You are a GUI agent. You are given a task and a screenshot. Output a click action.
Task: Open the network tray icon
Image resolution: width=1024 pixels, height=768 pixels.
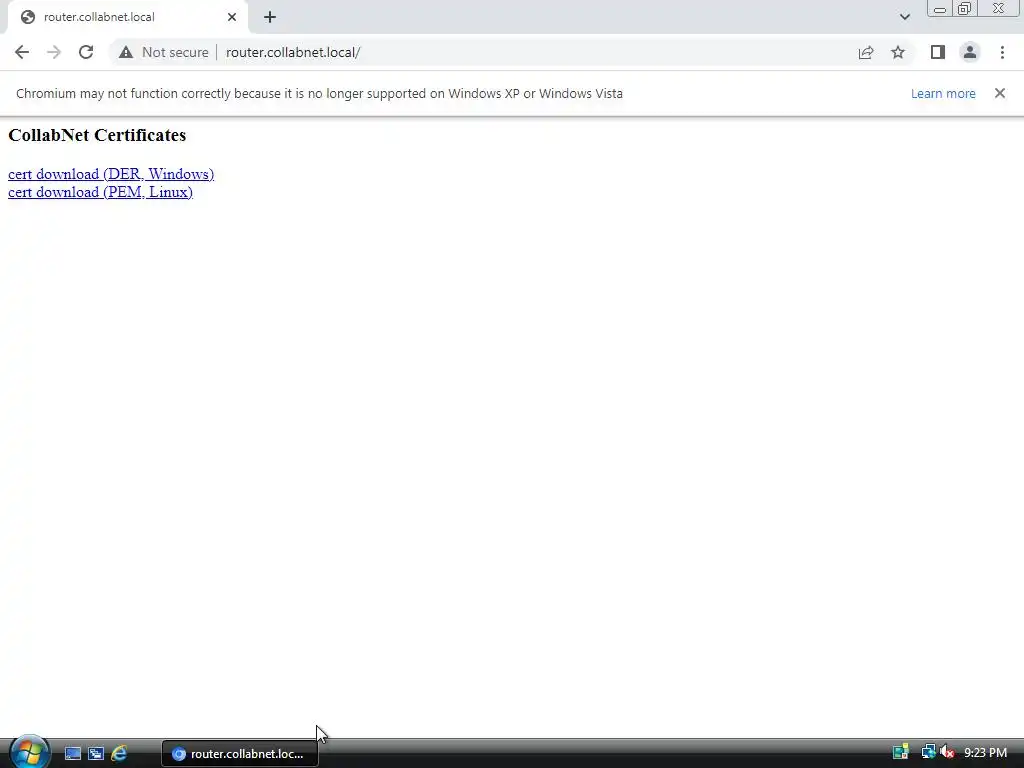click(x=928, y=752)
